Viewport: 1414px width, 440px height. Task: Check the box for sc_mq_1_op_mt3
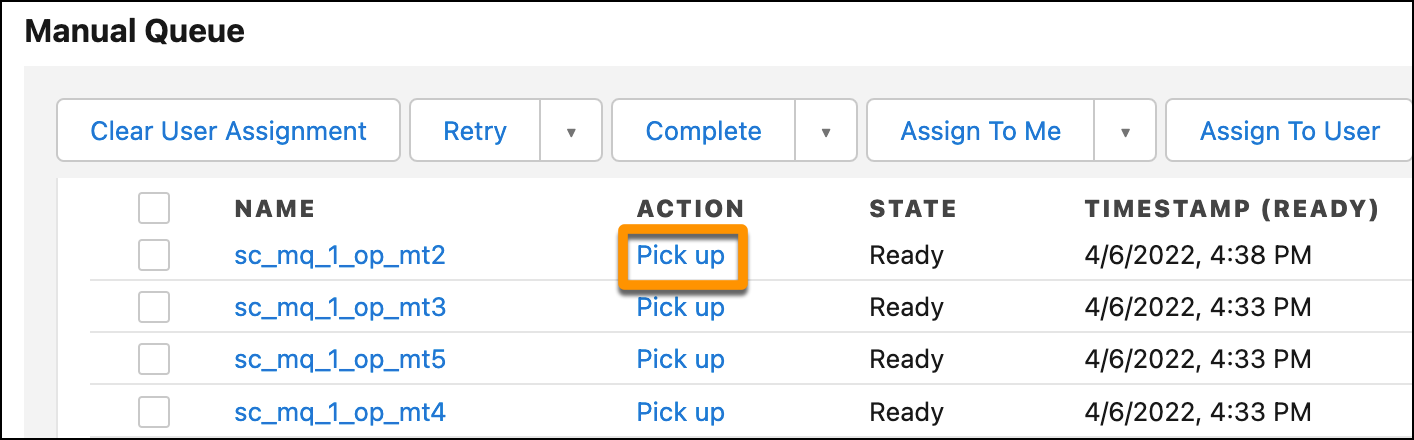pos(154,307)
